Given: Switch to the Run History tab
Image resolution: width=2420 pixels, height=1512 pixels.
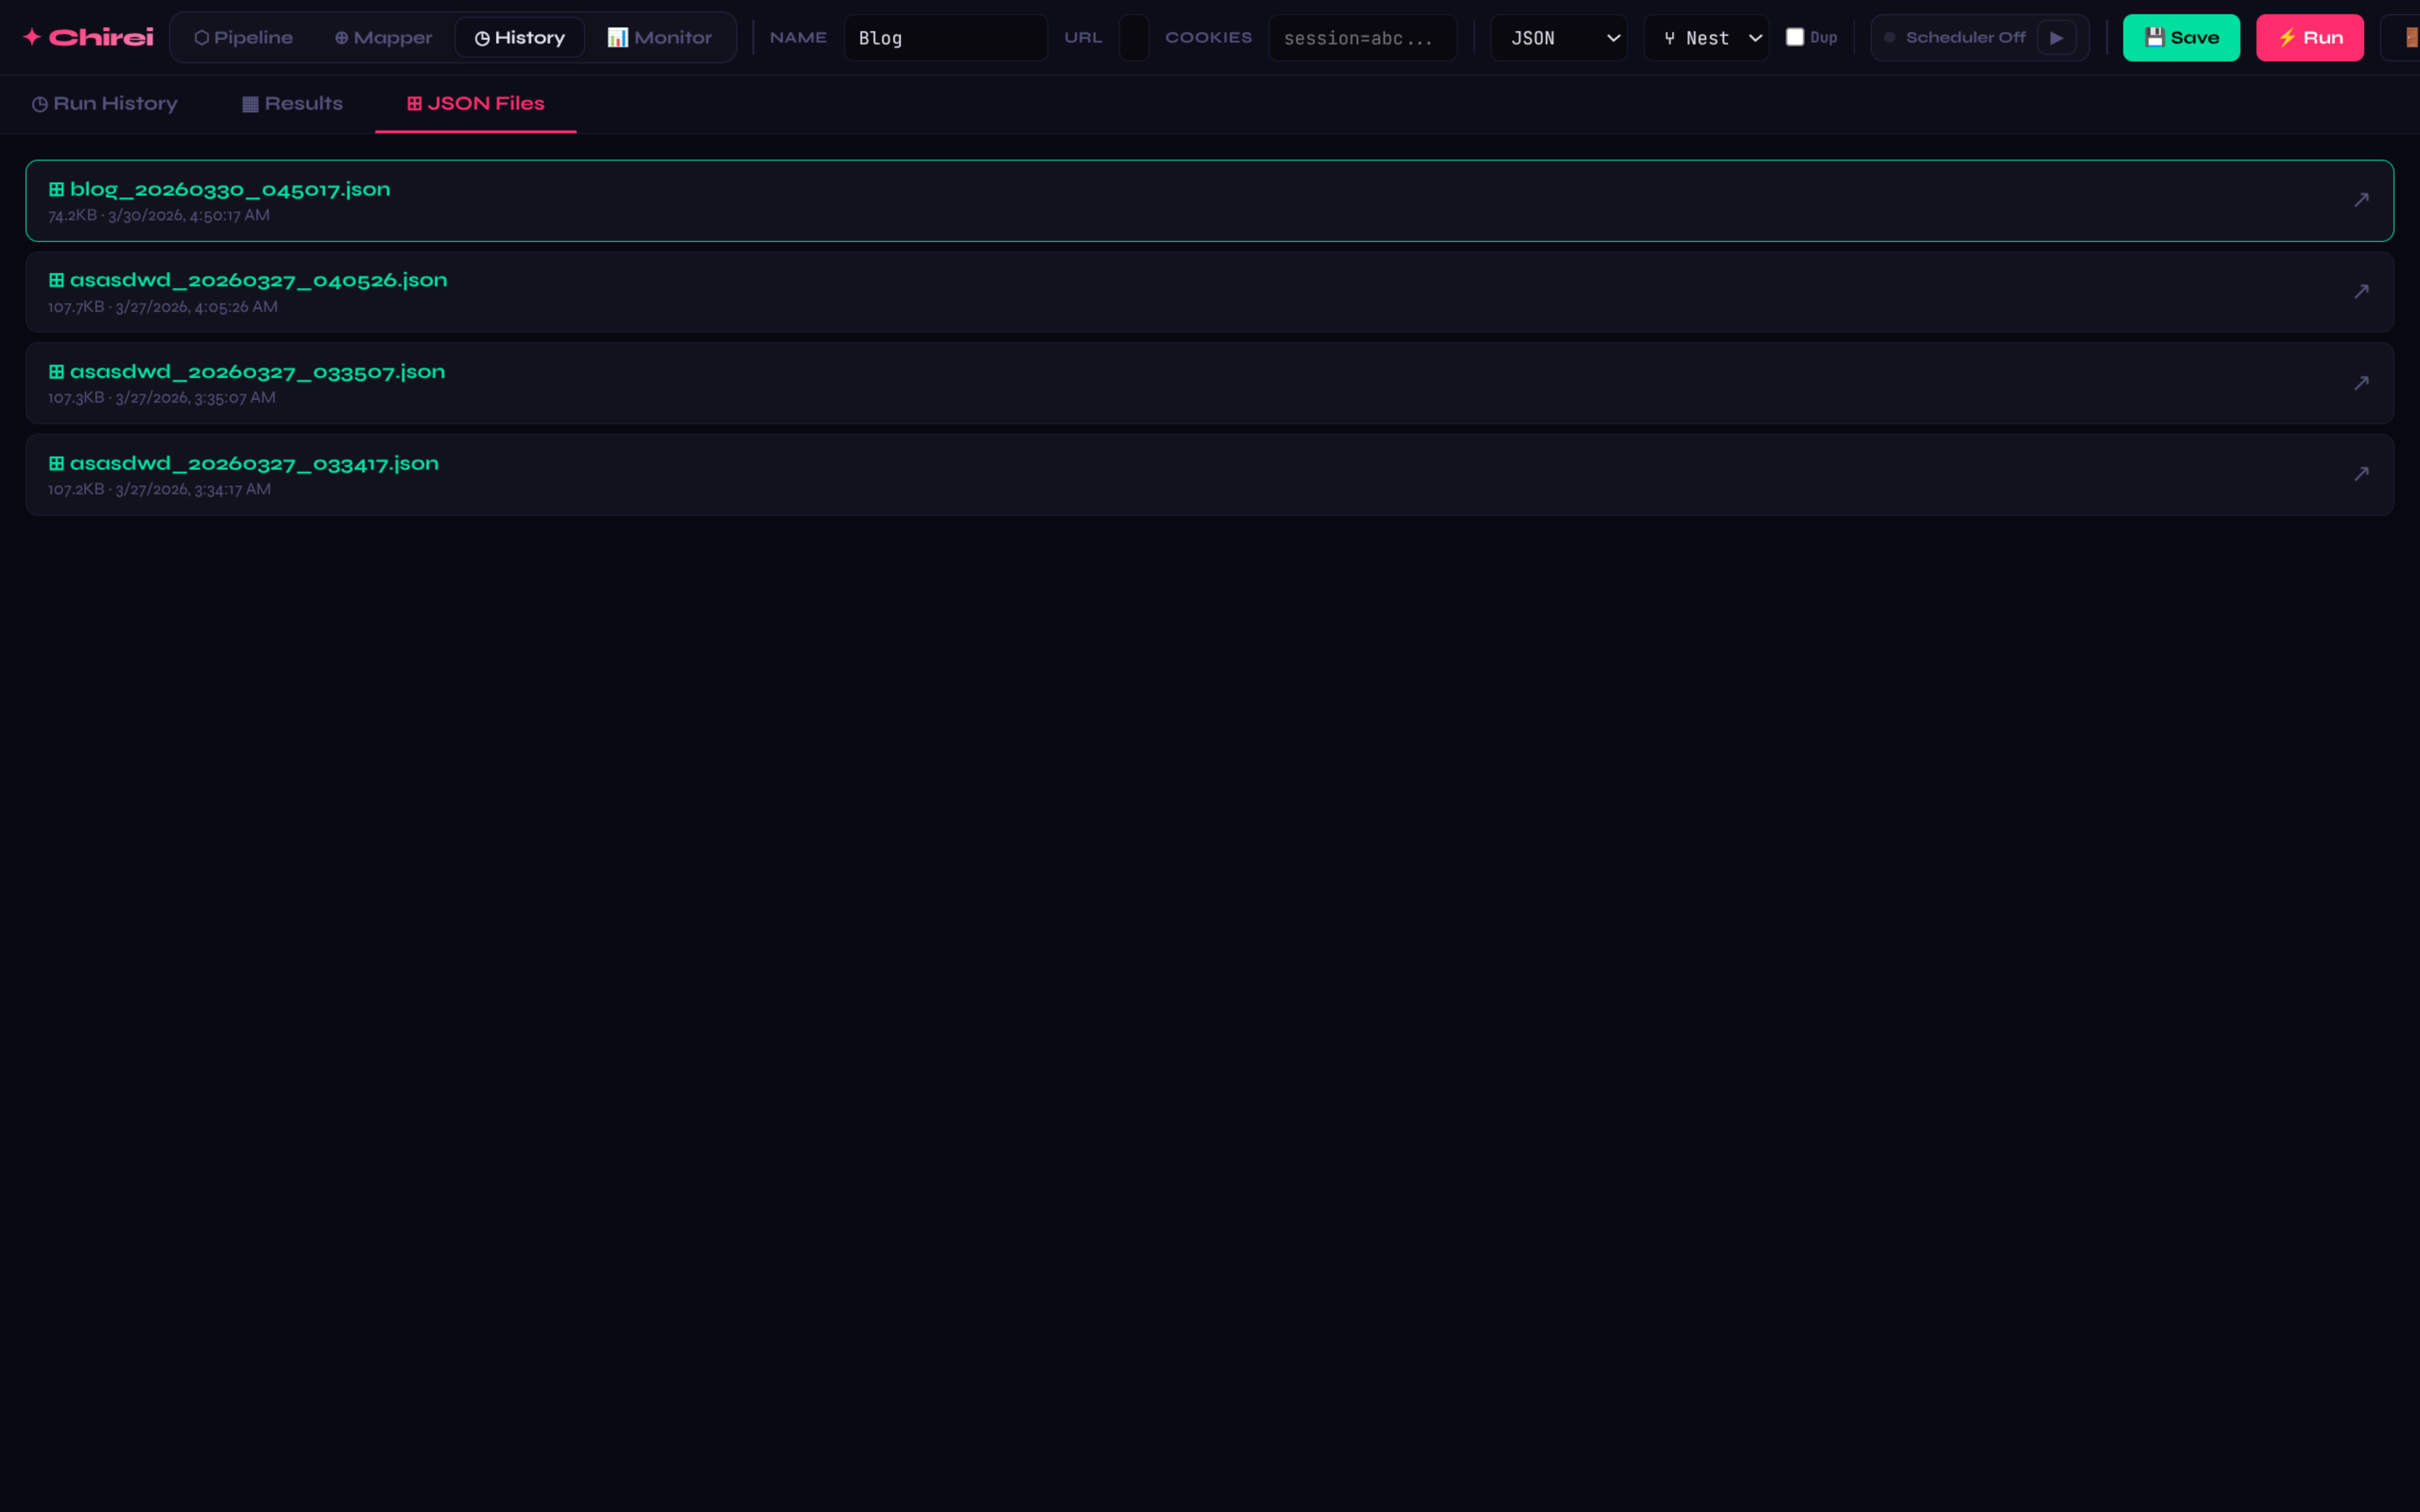Looking at the screenshot, I should pyautogui.click(x=105, y=104).
